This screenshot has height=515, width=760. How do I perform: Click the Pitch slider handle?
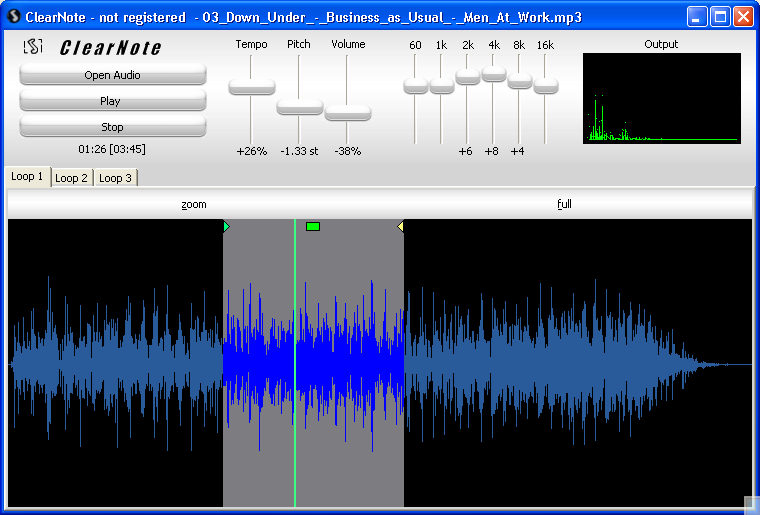(x=299, y=107)
